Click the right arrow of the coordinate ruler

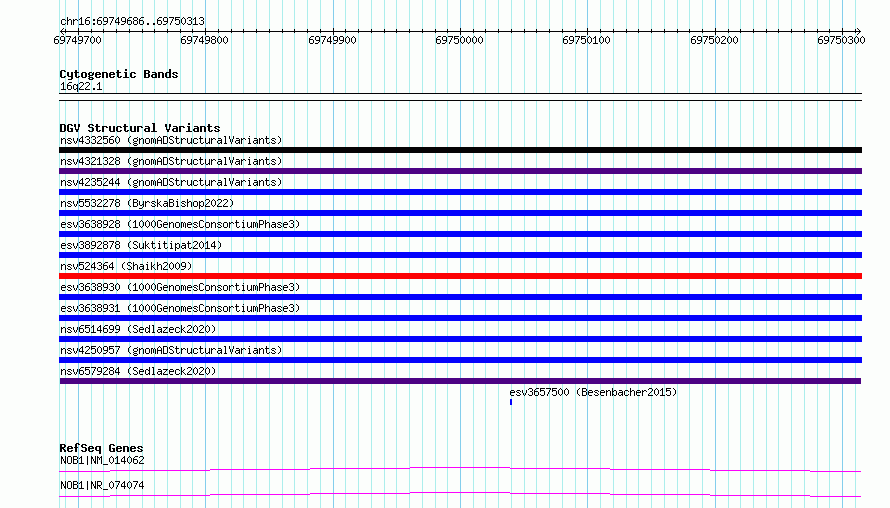859,31
